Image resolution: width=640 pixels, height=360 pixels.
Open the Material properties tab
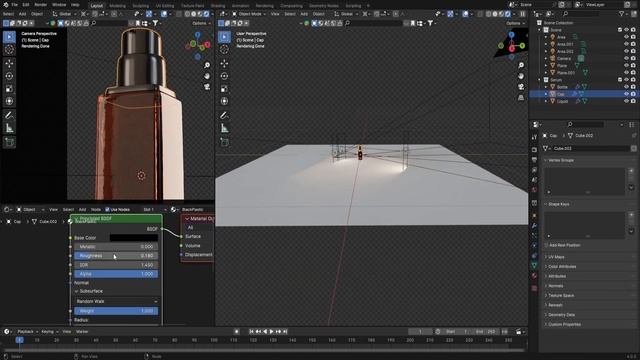[x=534, y=276]
